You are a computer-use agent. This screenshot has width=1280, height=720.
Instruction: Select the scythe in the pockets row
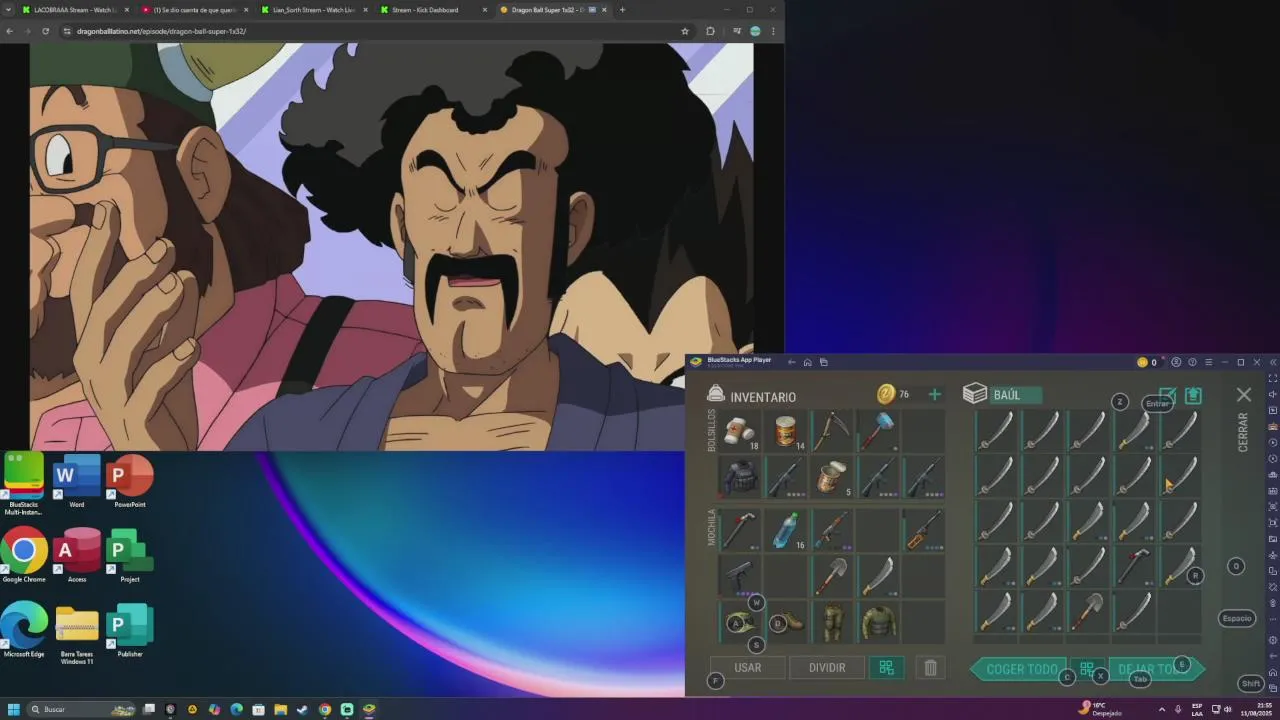tap(832, 431)
